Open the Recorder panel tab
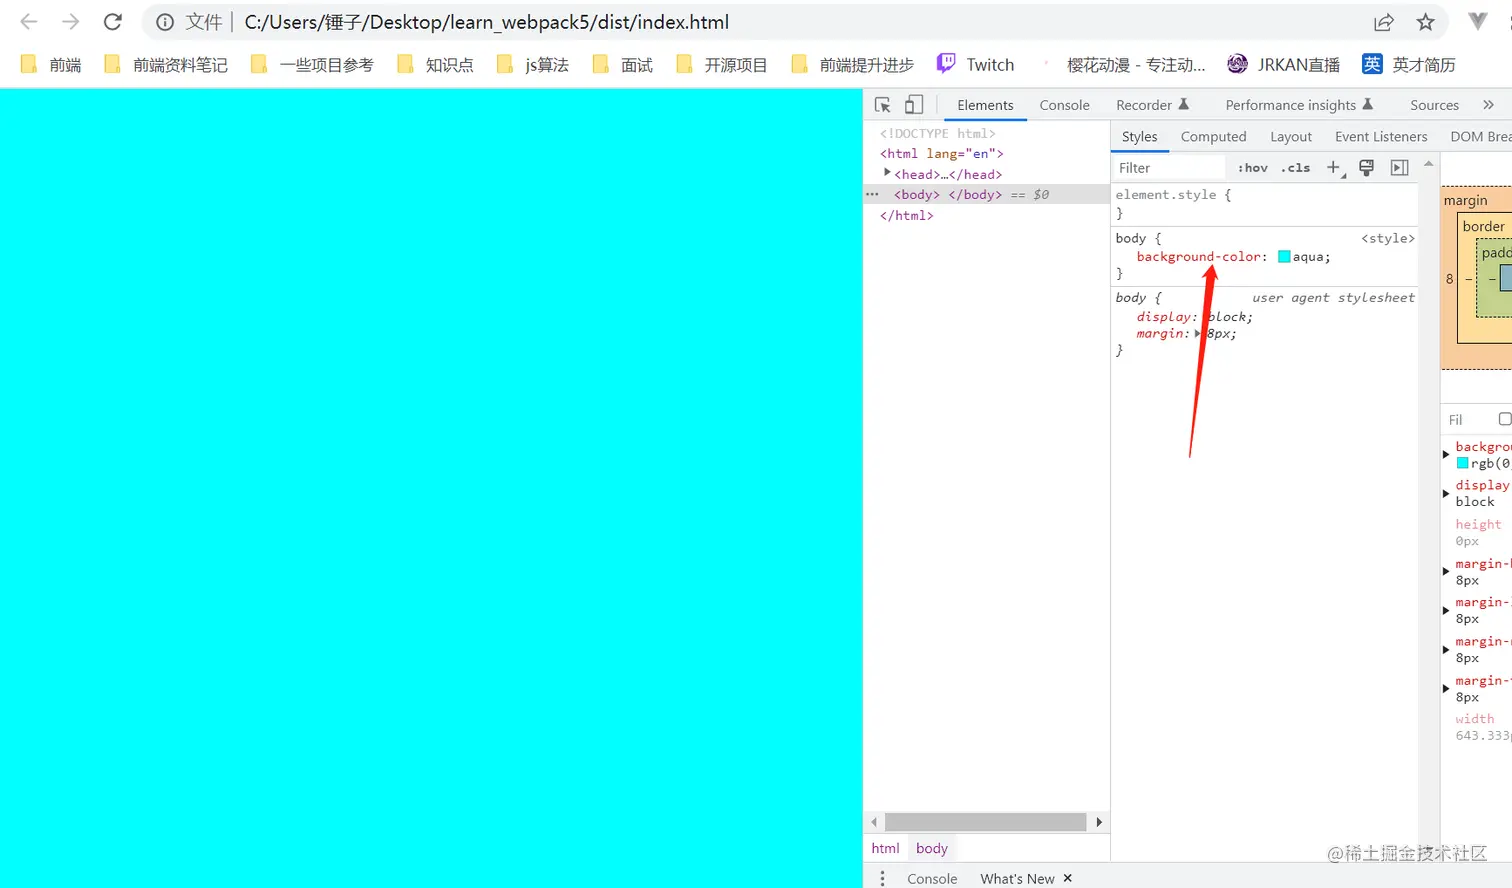The image size is (1512, 888). [x=1152, y=105]
